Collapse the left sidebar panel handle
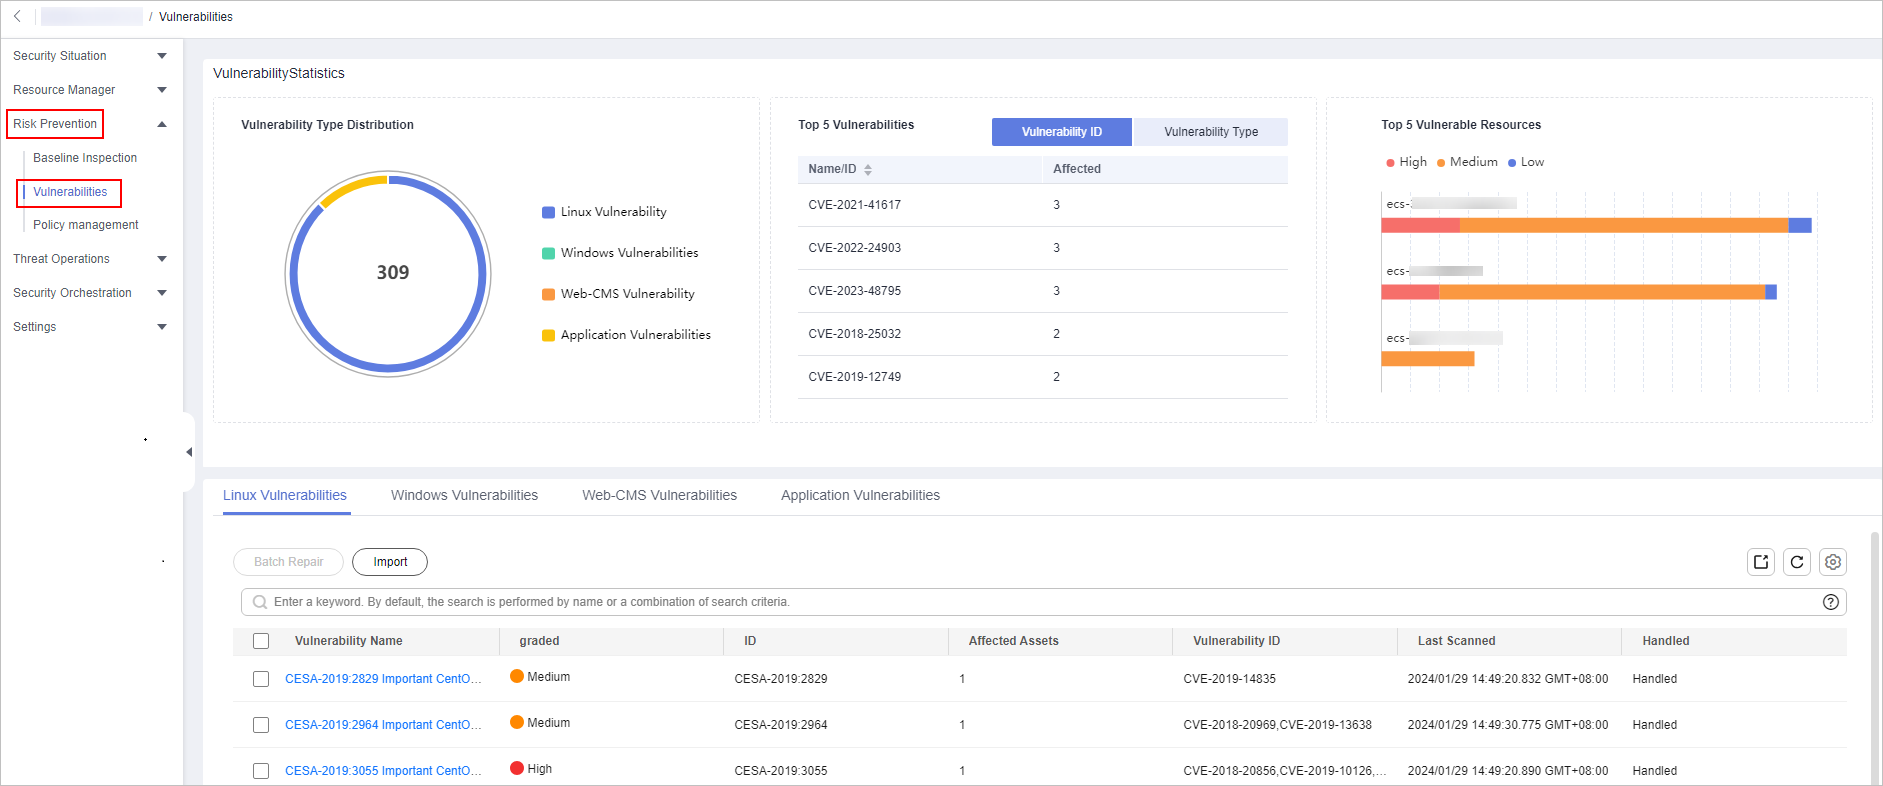This screenshot has width=1883, height=786. (189, 452)
